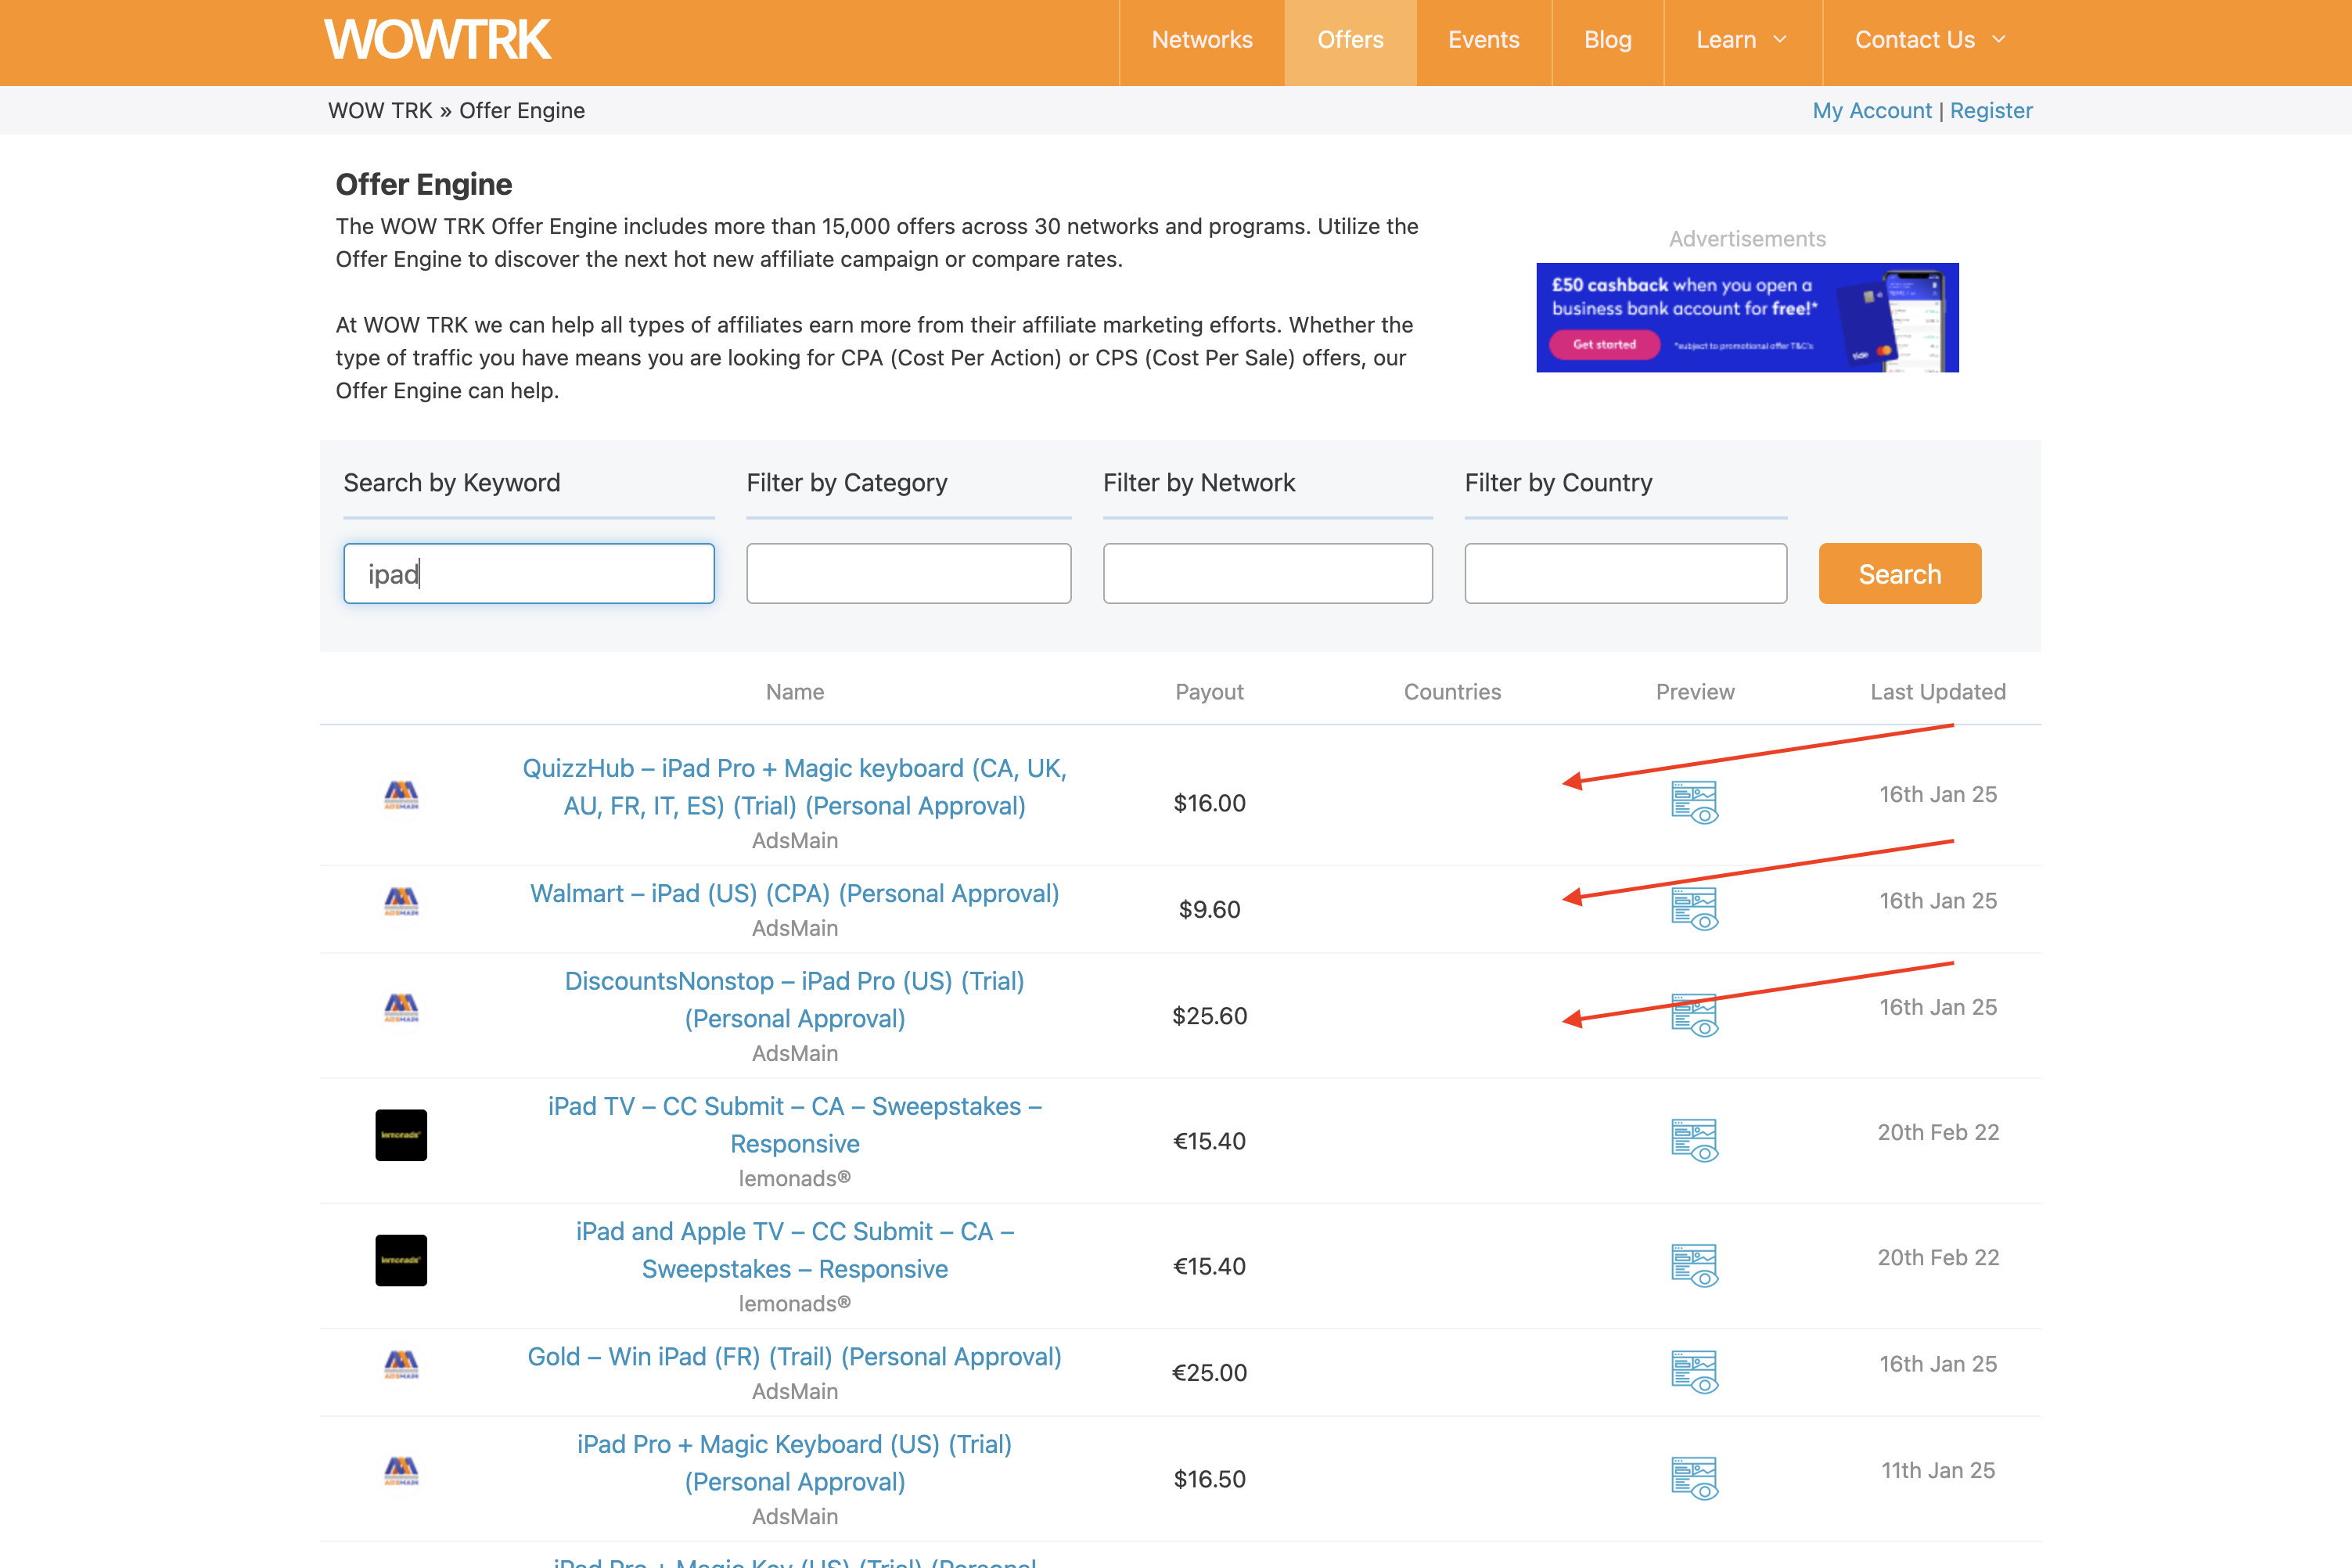Click the £50 cashback advertisement banner
The image size is (2352, 1568).
tap(1747, 318)
